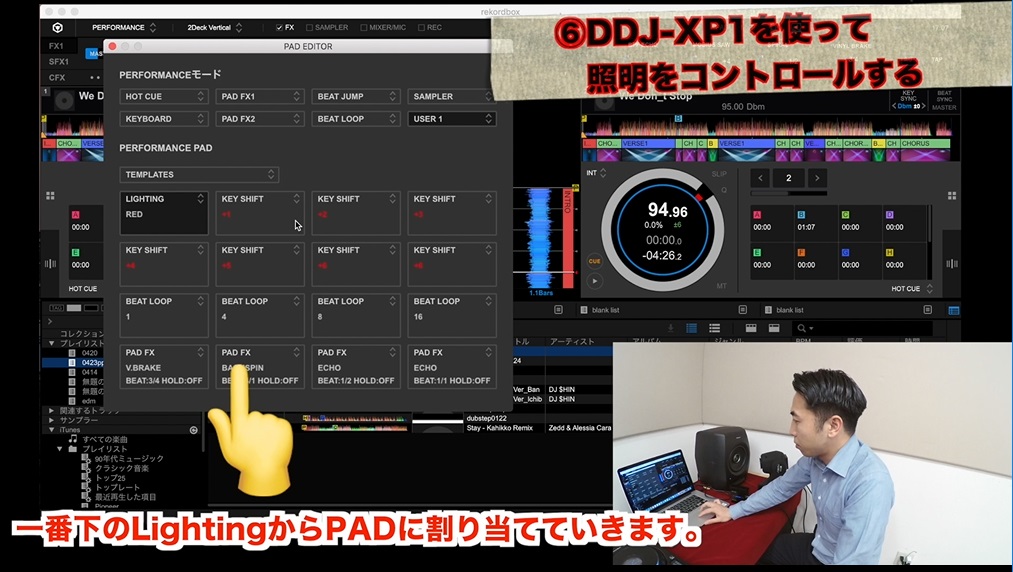The width and height of the screenshot is (1013, 572).
Task: Toggle SLIP mode on deck 2
Action: (x=718, y=174)
